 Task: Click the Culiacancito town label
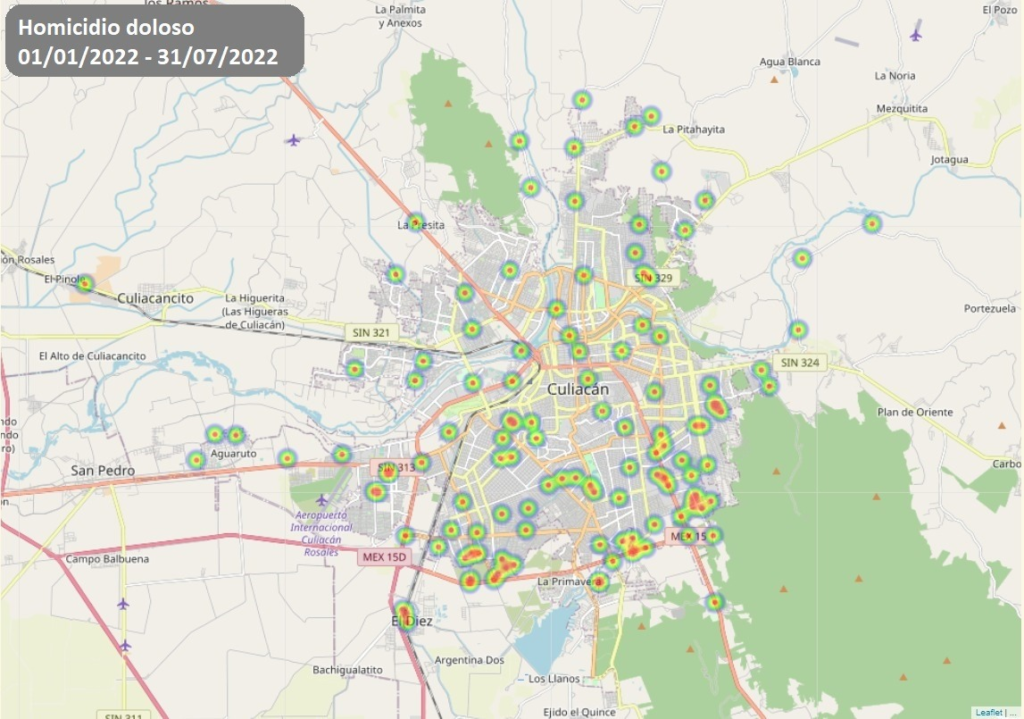pos(154,298)
